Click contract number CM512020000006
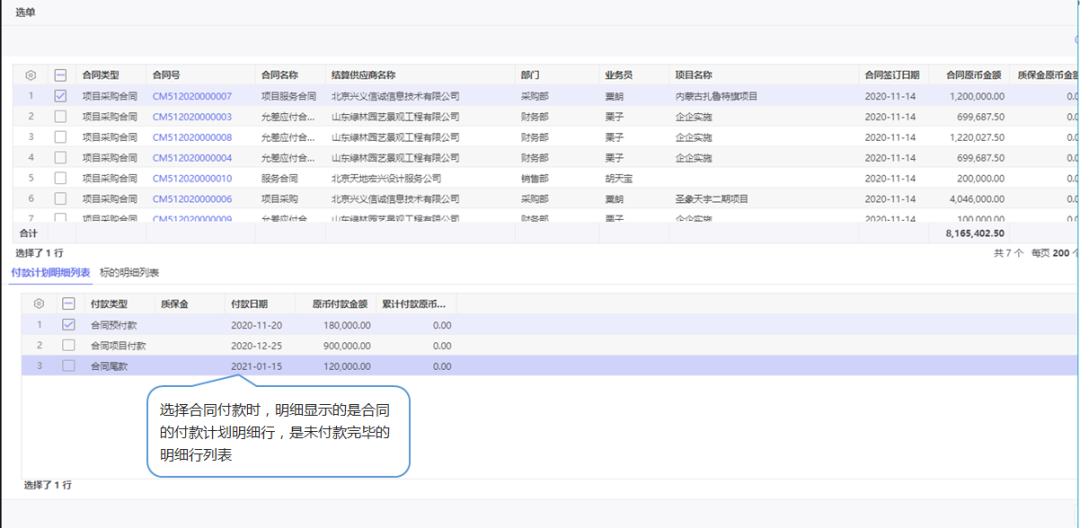 pos(192,199)
